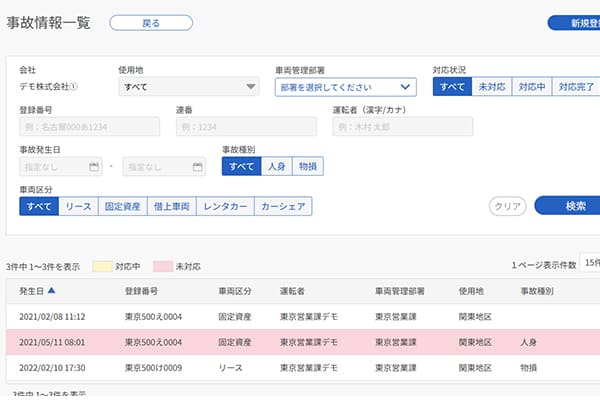Filter by 対応中 status
Image resolution: width=600 pixels, height=400 pixels.
click(x=532, y=87)
